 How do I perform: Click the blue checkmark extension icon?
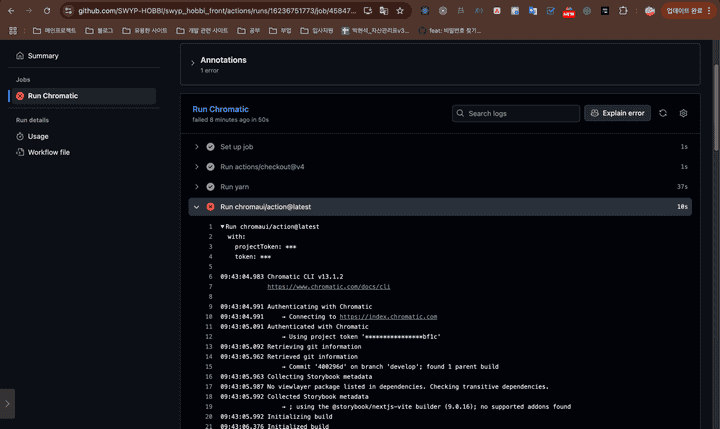point(551,11)
